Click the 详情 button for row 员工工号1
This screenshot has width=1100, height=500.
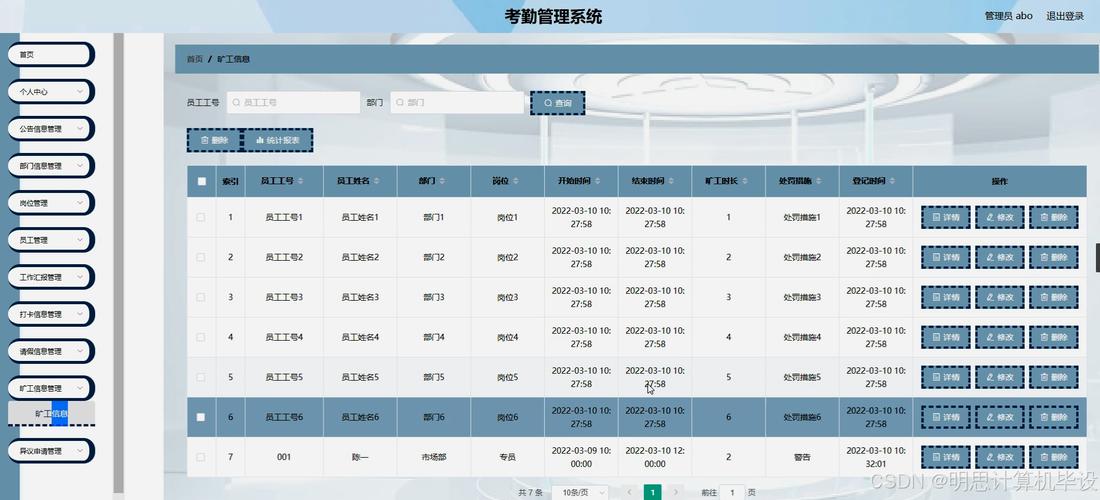pos(945,217)
